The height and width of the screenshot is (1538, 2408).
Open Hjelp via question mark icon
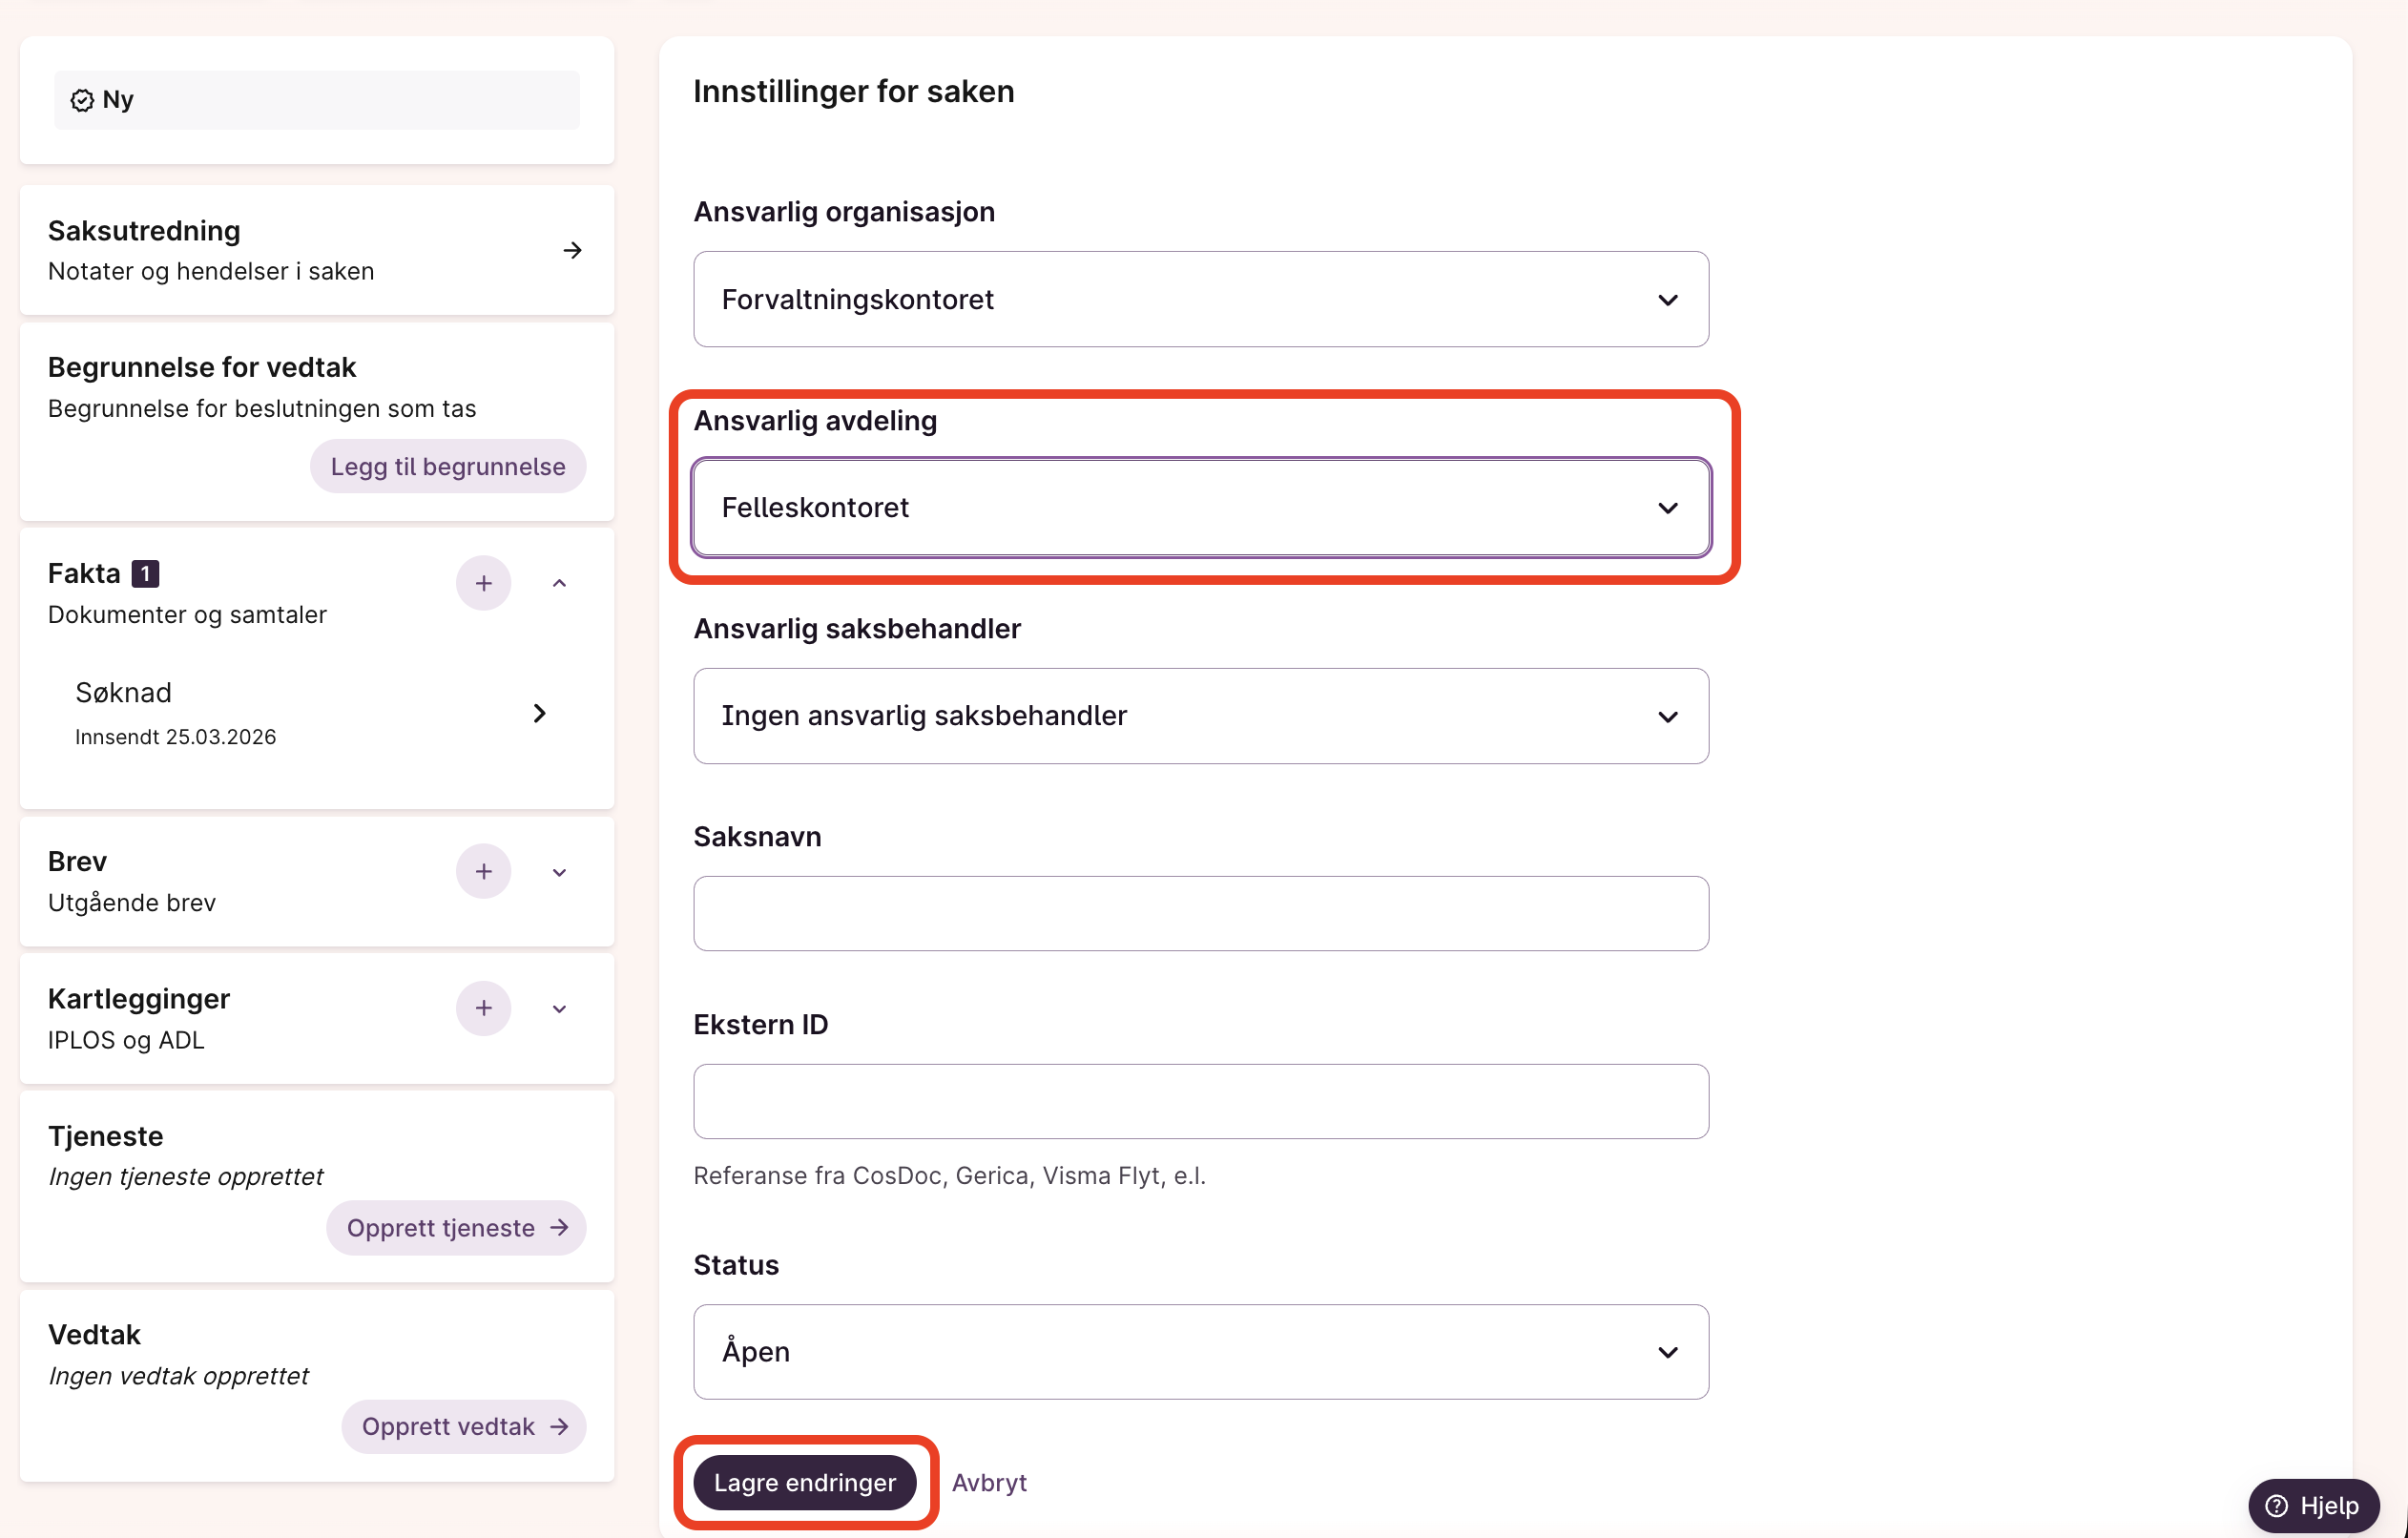(2277, 1506)
